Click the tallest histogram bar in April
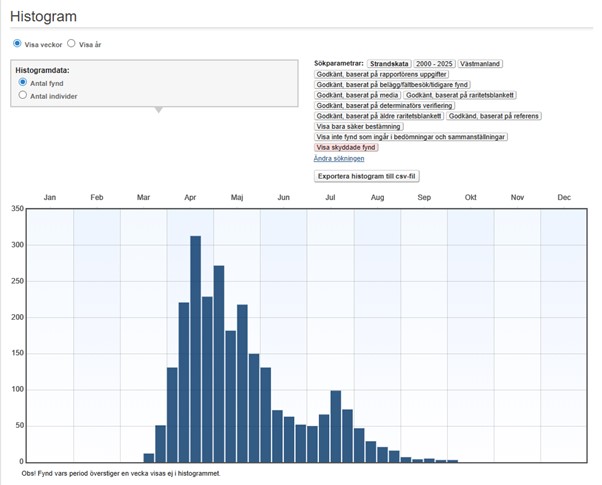This screenshot has height=485, width=602. coord(196,349)
